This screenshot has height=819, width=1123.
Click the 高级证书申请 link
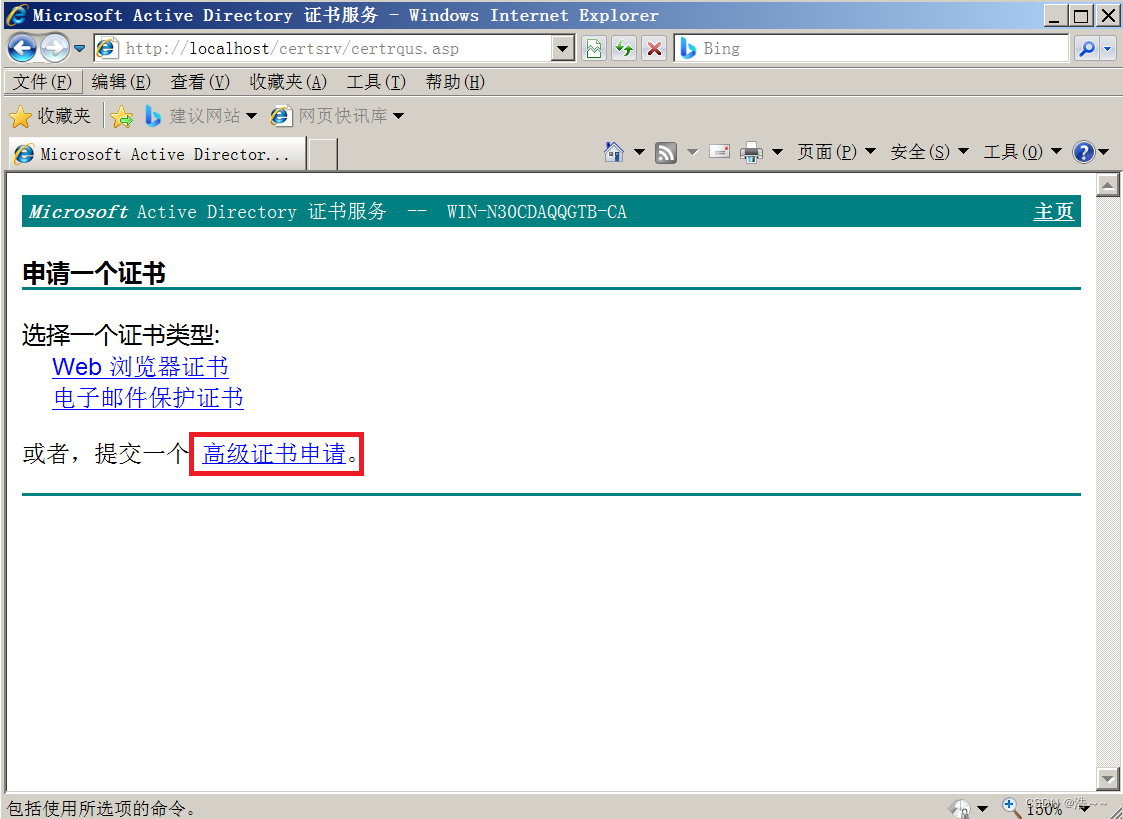click(274, 453)
